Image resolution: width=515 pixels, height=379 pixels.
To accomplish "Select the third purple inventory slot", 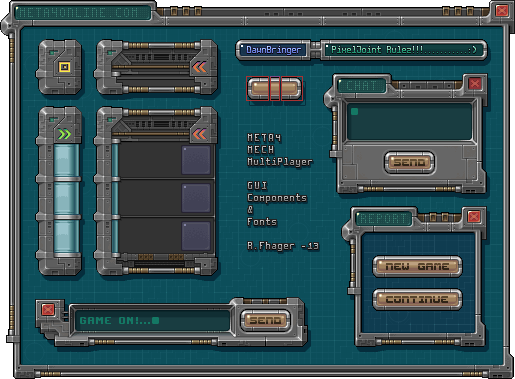I will [x=196, y=236].
